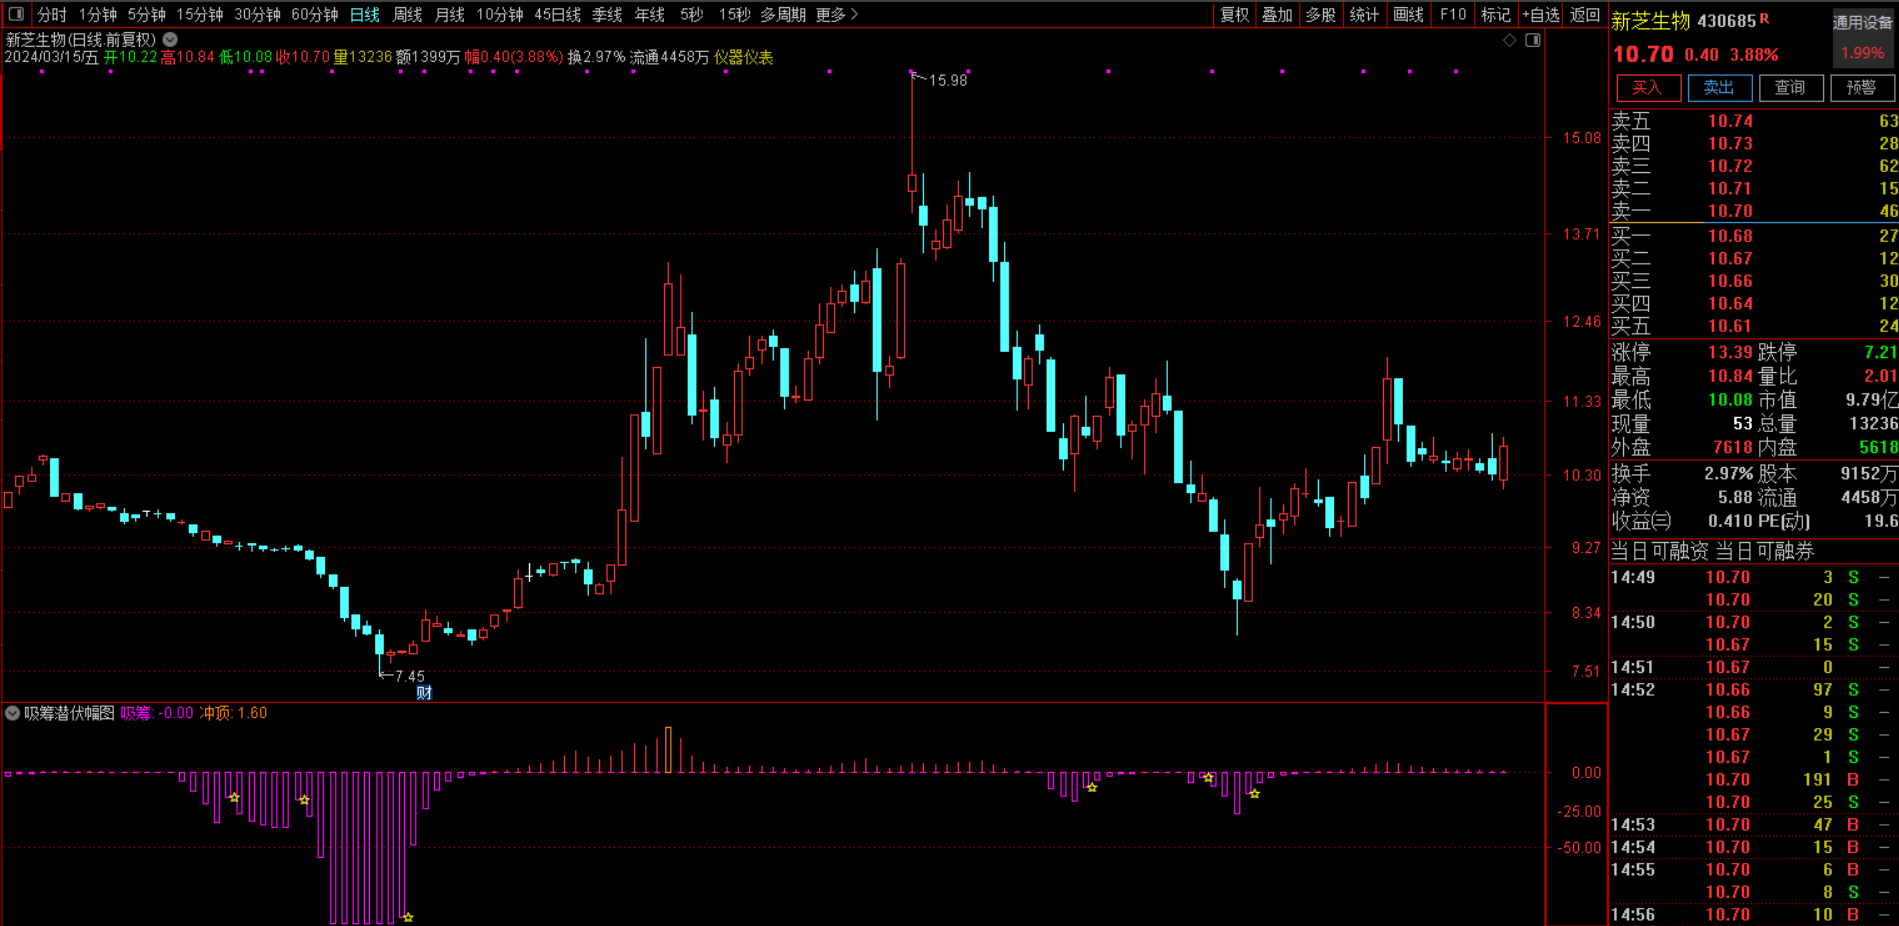Click the 财 financial marker on chart
Viewport: 1899px width, 926px height.
[x=424, y=692]
